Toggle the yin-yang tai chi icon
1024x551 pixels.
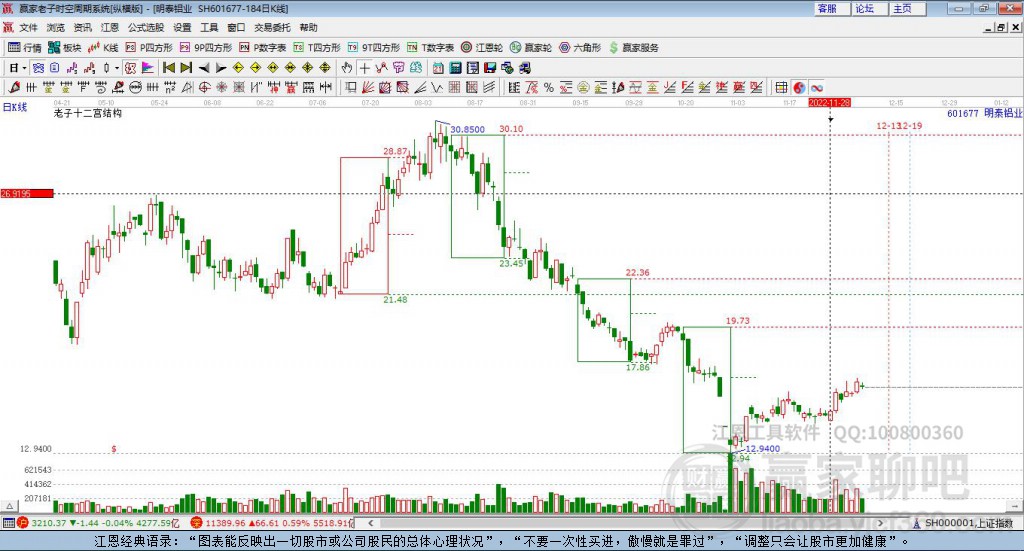(799, 87)
